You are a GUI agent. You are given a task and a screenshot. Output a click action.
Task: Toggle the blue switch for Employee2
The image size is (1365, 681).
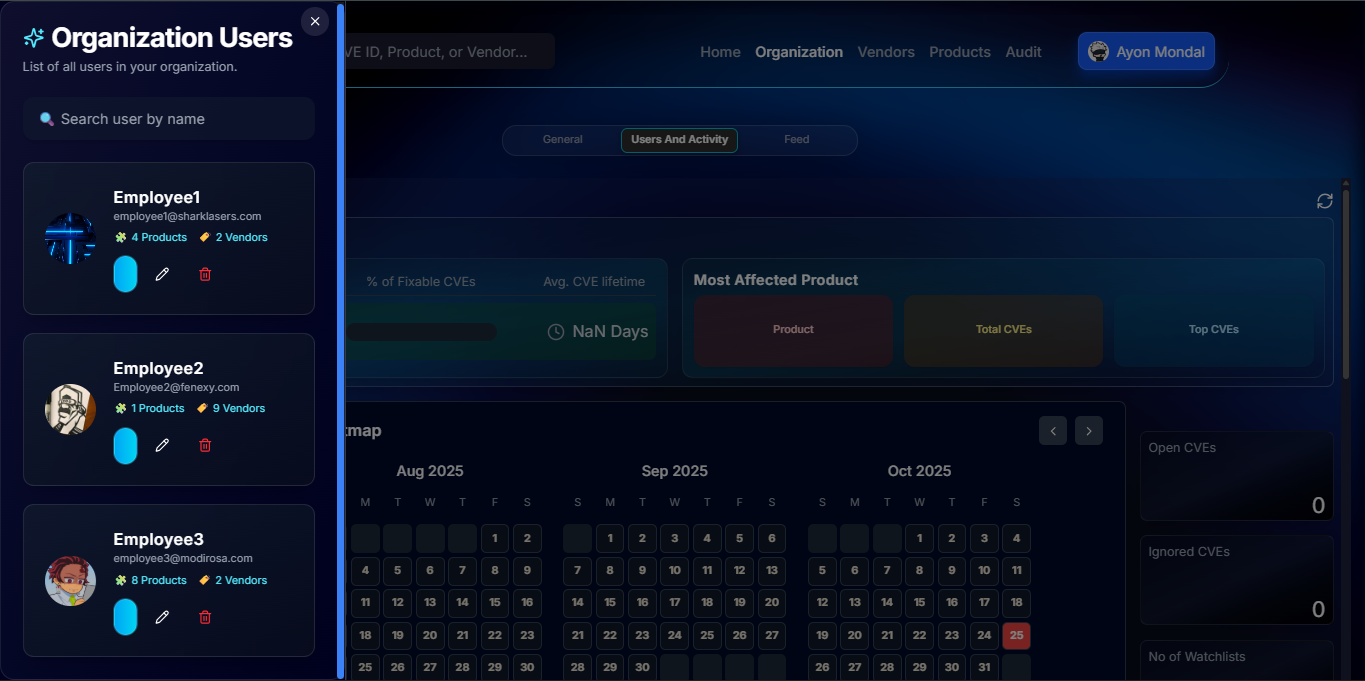pyautogui.click(x=125, y=445)
